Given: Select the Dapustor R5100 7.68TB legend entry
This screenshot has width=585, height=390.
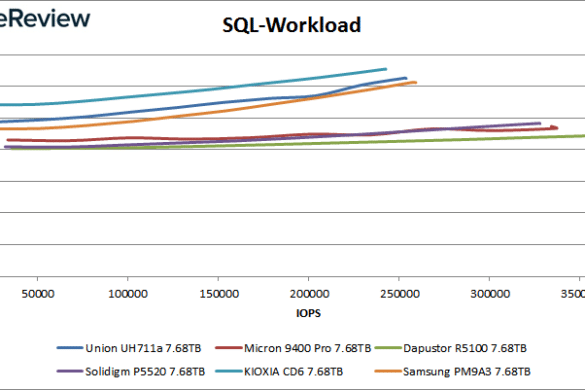Looking at the screenshot, I should coord(450,348).
